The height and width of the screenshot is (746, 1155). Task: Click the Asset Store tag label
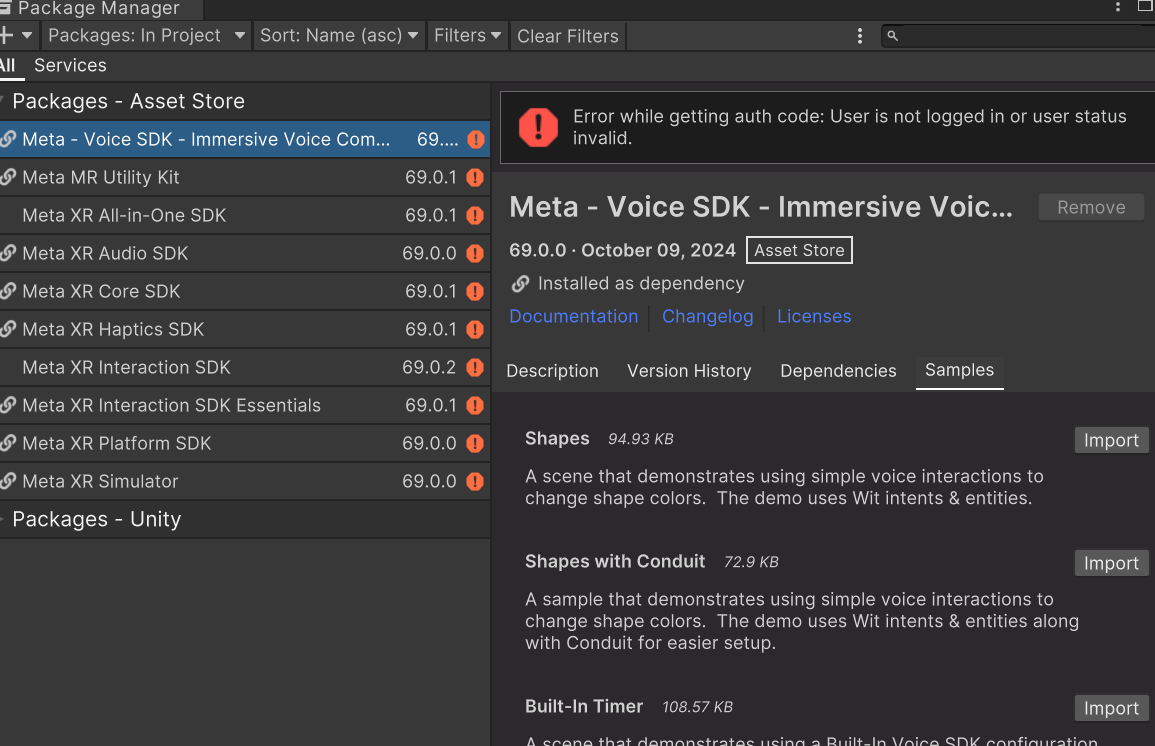click(799, 250)
